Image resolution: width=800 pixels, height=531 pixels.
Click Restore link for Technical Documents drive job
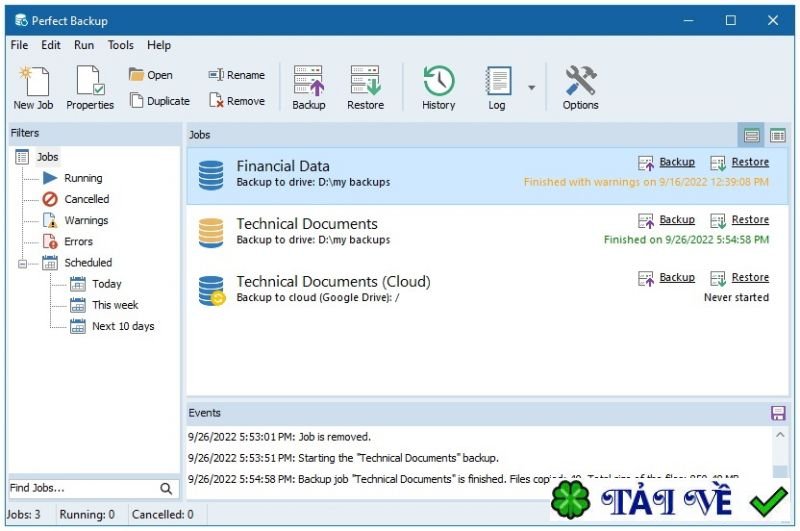750,220
